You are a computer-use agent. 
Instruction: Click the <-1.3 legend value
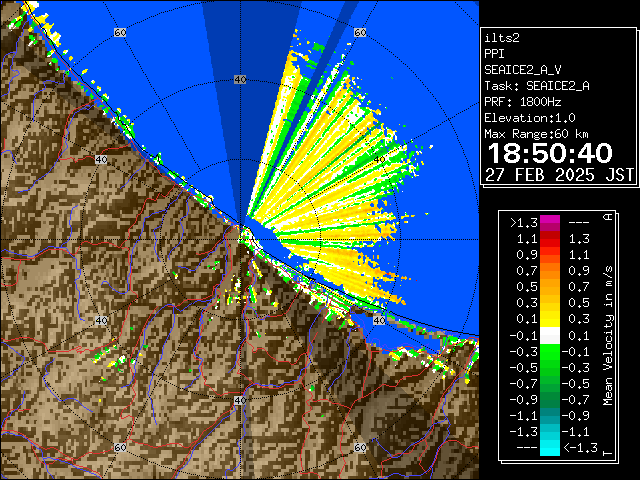580,448
